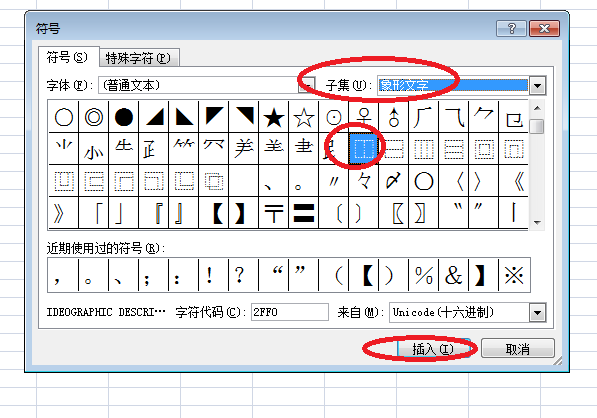Select the highlighted ideographic description character
This screenshot has width=597, height=418.
[x=364, y=149]
